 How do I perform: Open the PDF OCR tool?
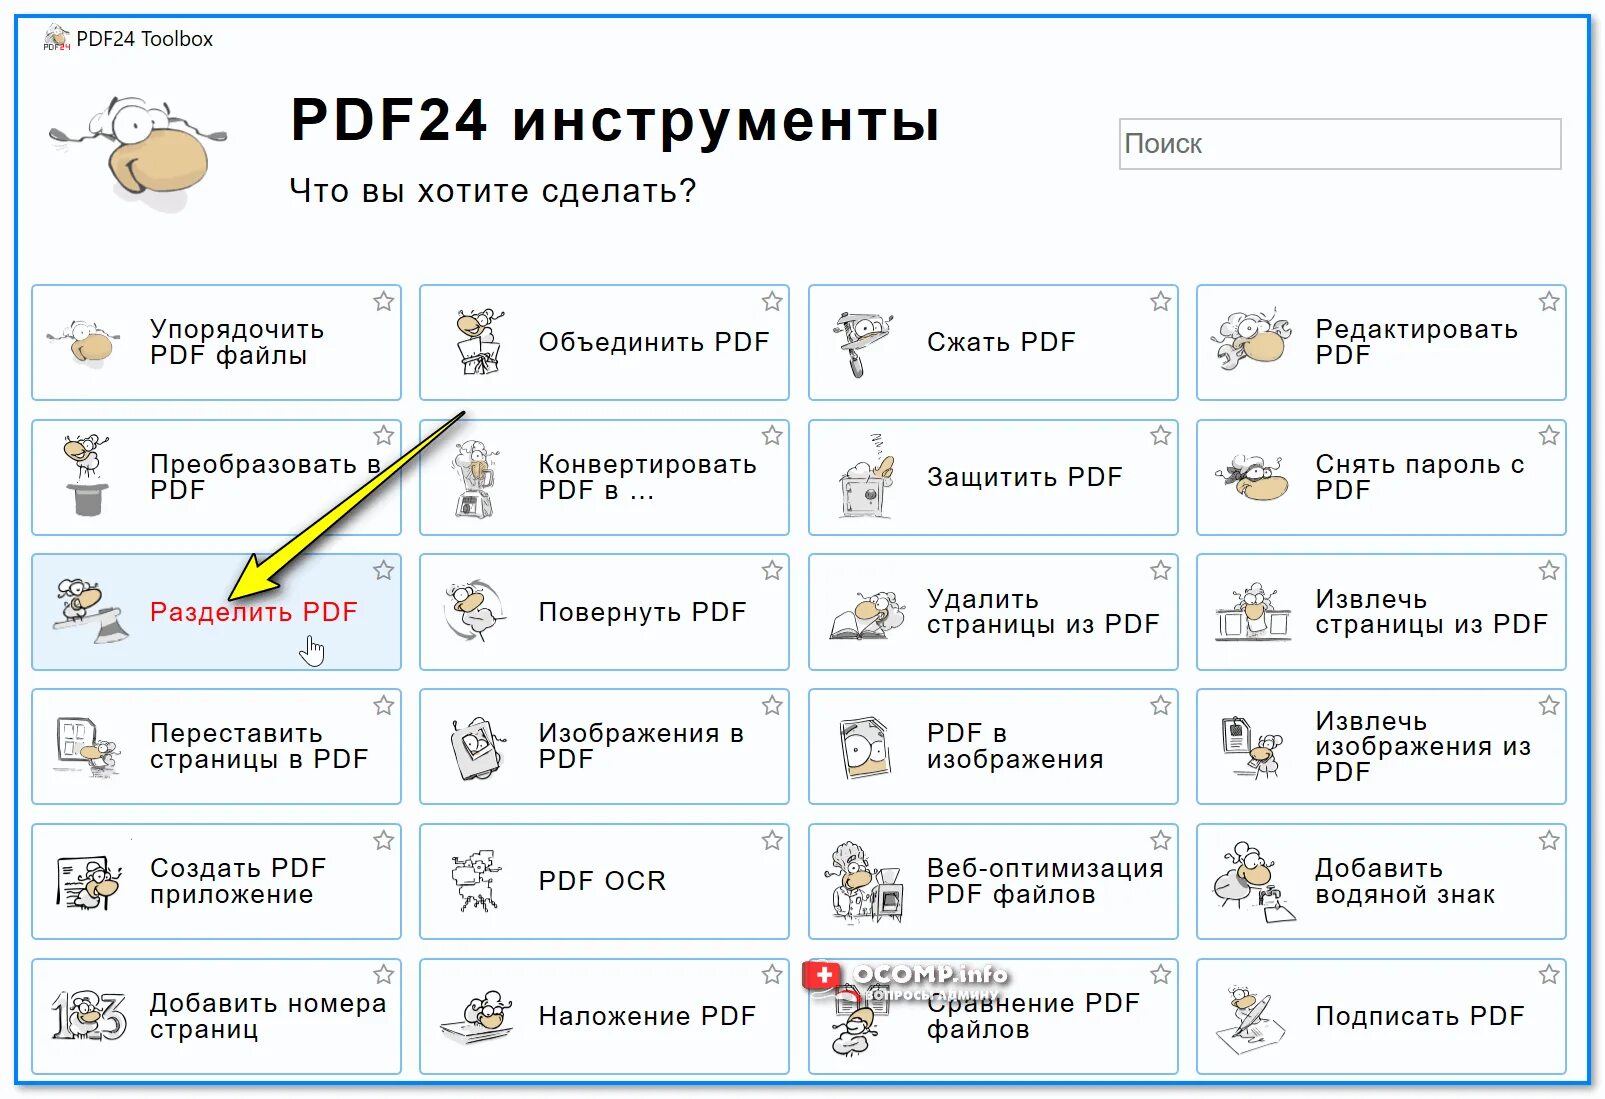click(604, 881)
